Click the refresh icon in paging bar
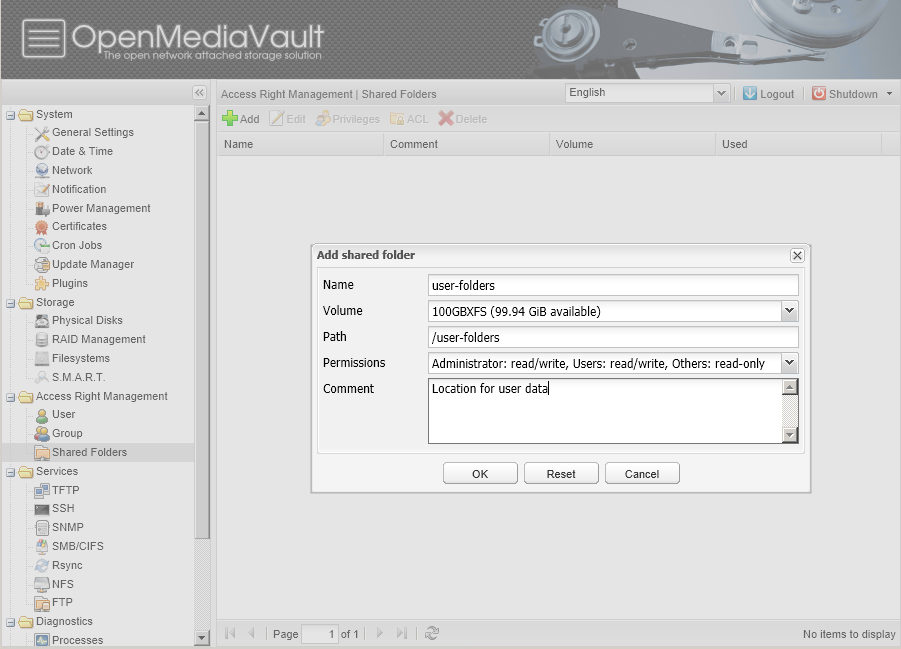 point(432,633)
